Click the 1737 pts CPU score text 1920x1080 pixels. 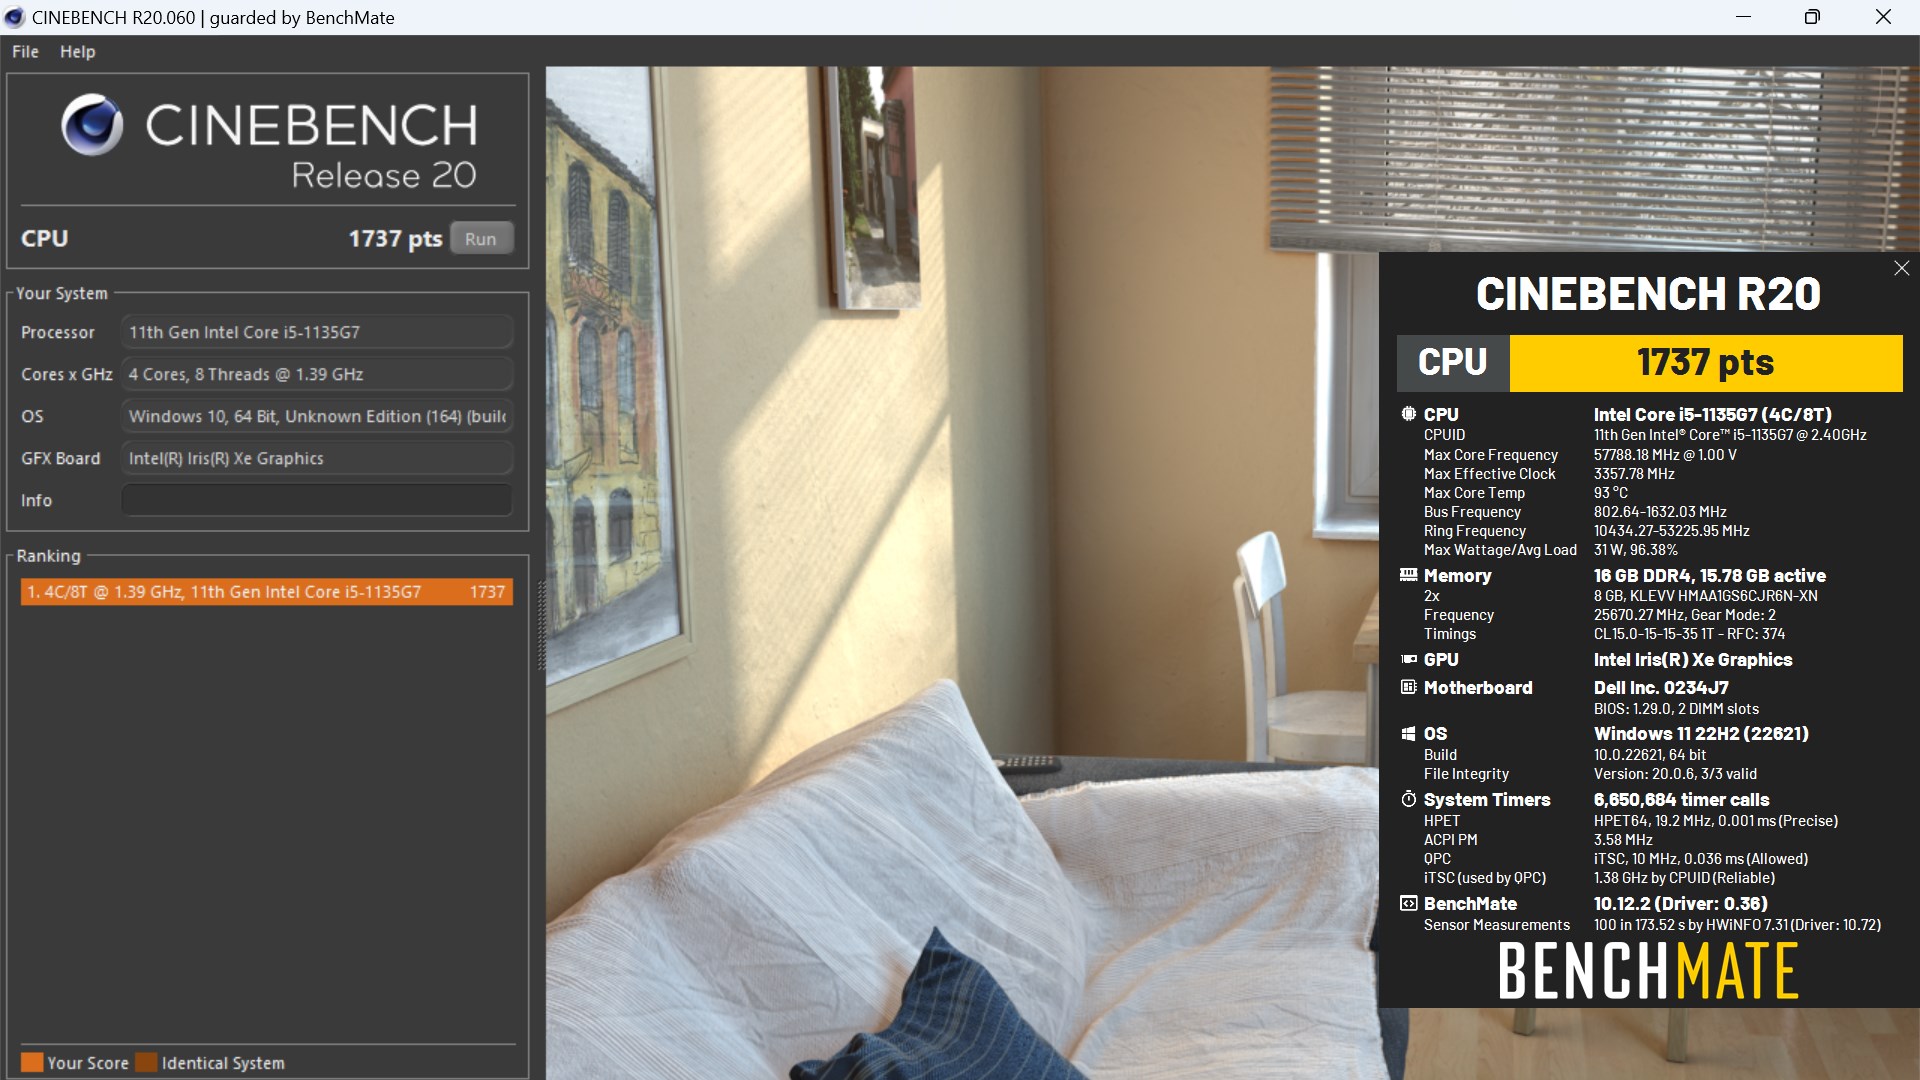coord(395,239)
